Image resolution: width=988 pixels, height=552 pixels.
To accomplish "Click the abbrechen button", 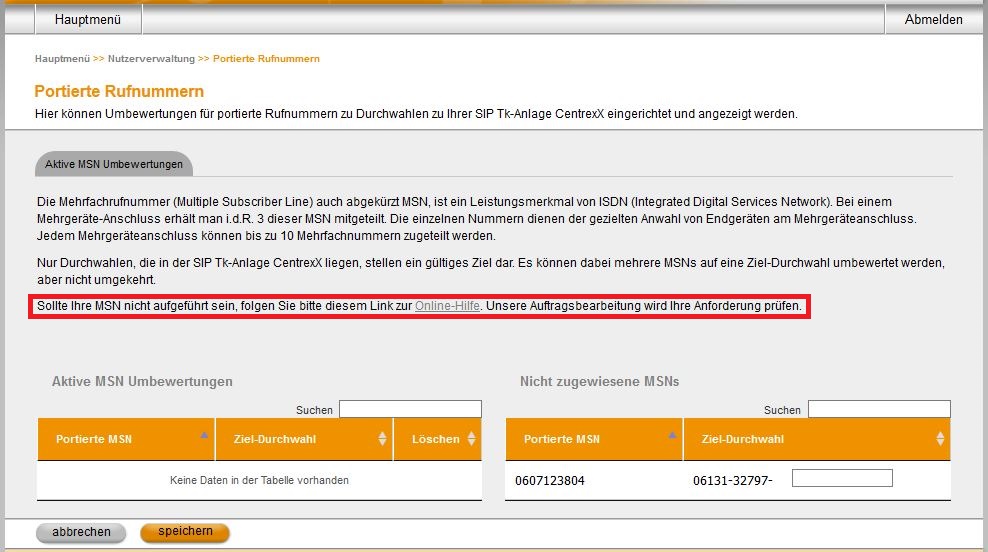I will click(x=81, y=532).
